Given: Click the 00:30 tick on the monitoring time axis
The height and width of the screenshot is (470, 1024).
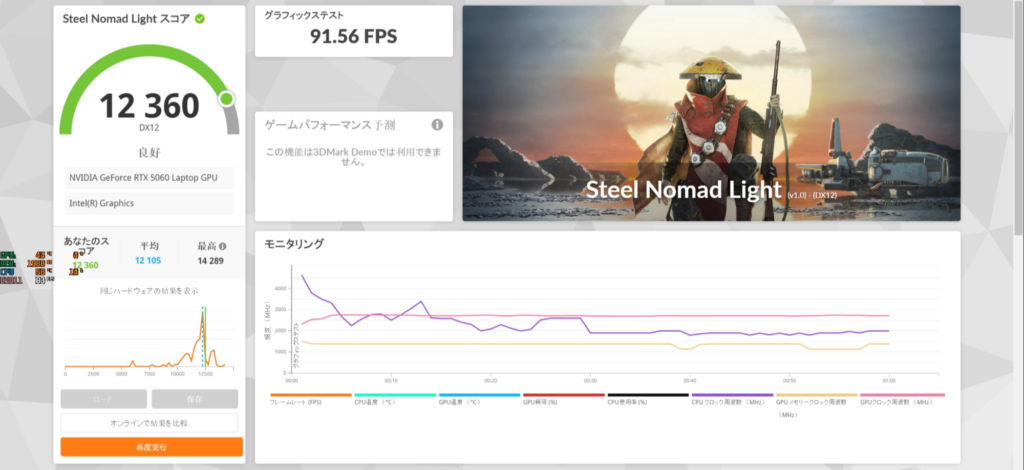Looking at the screenshot, I should click(590, 380).
